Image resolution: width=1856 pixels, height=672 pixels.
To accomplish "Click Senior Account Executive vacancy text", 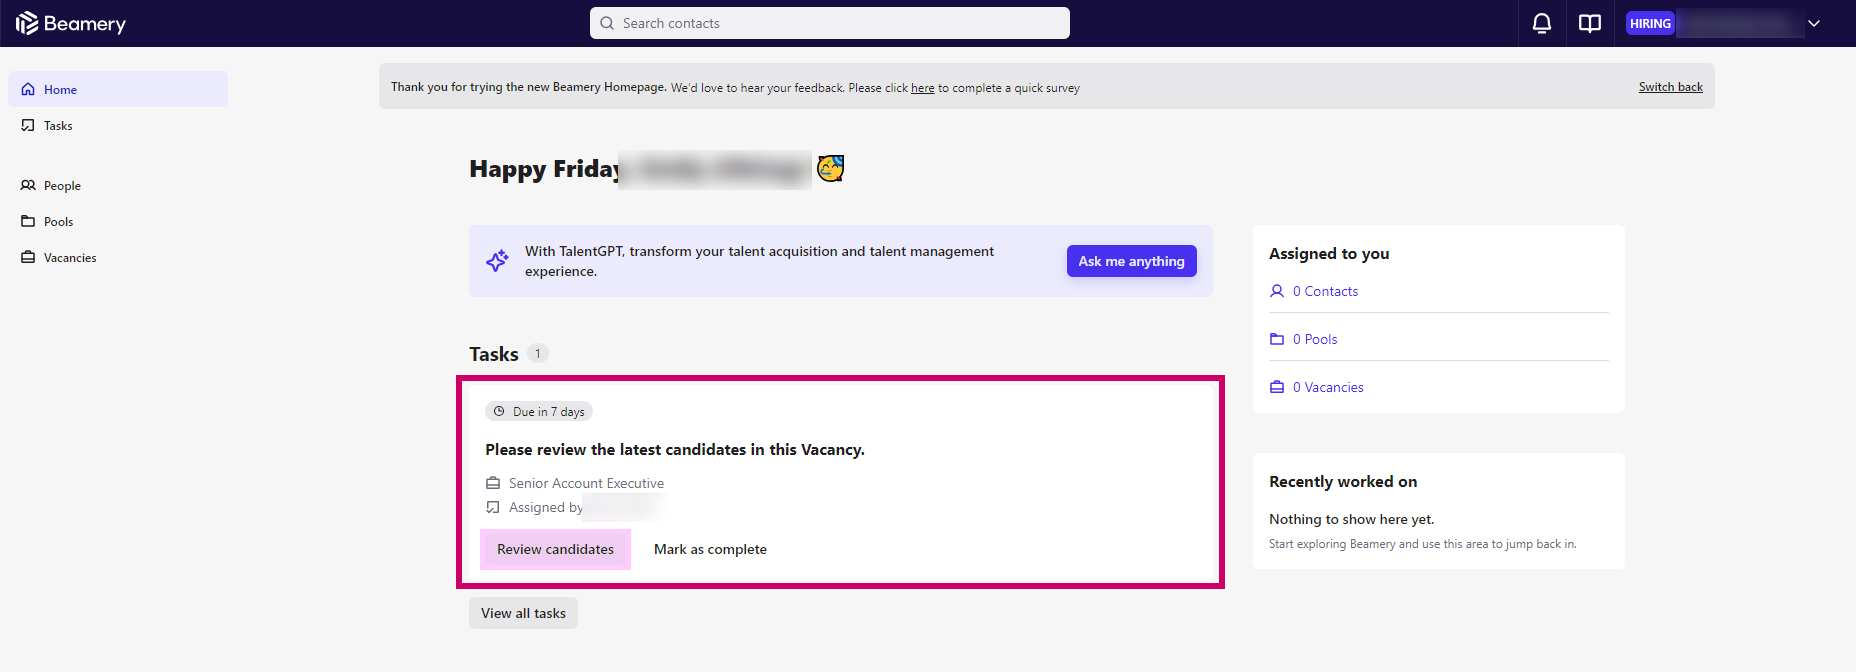I will [586, 483].
